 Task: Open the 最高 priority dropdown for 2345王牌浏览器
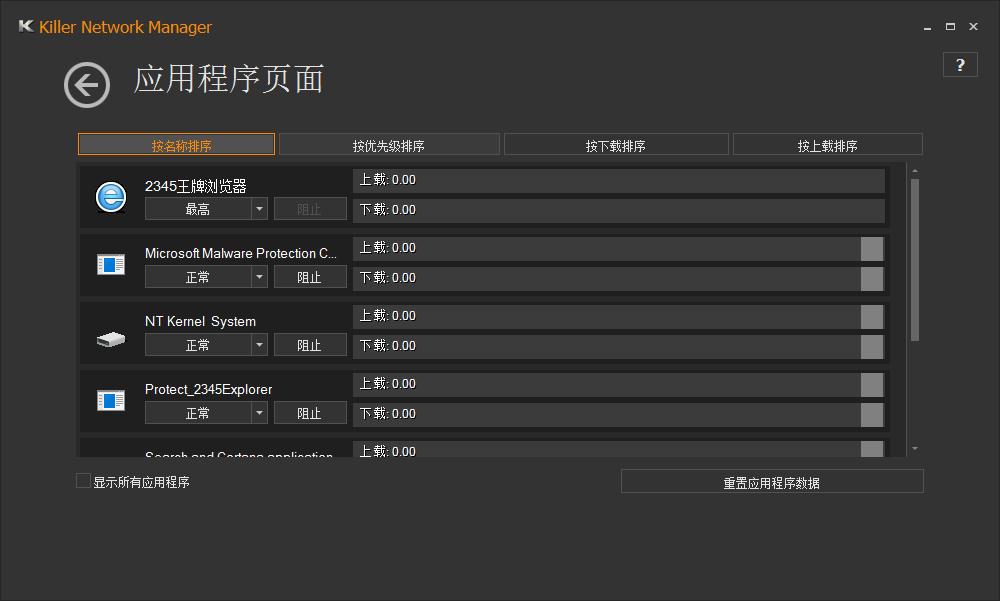click(x=206, y=208)
